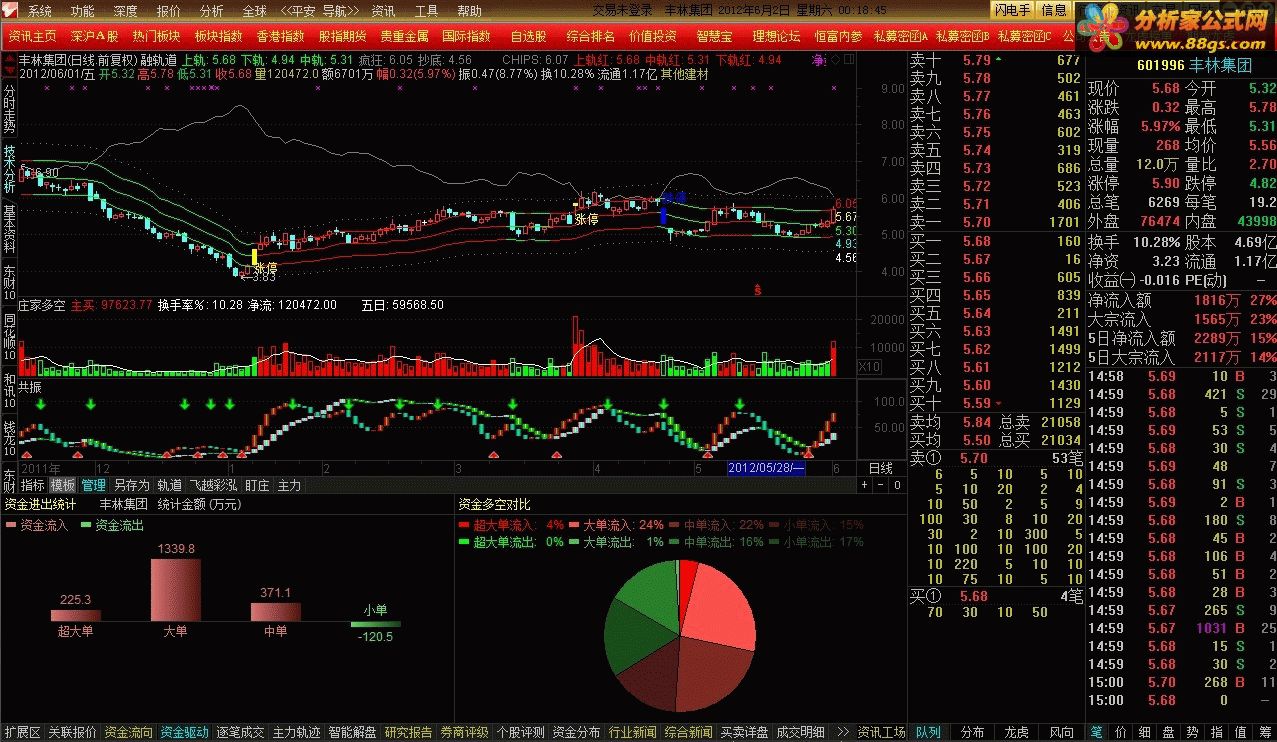Open the 智能解盘 bottom tab
This screenshot has height=742, width=1277.
(x=352, y=732)
